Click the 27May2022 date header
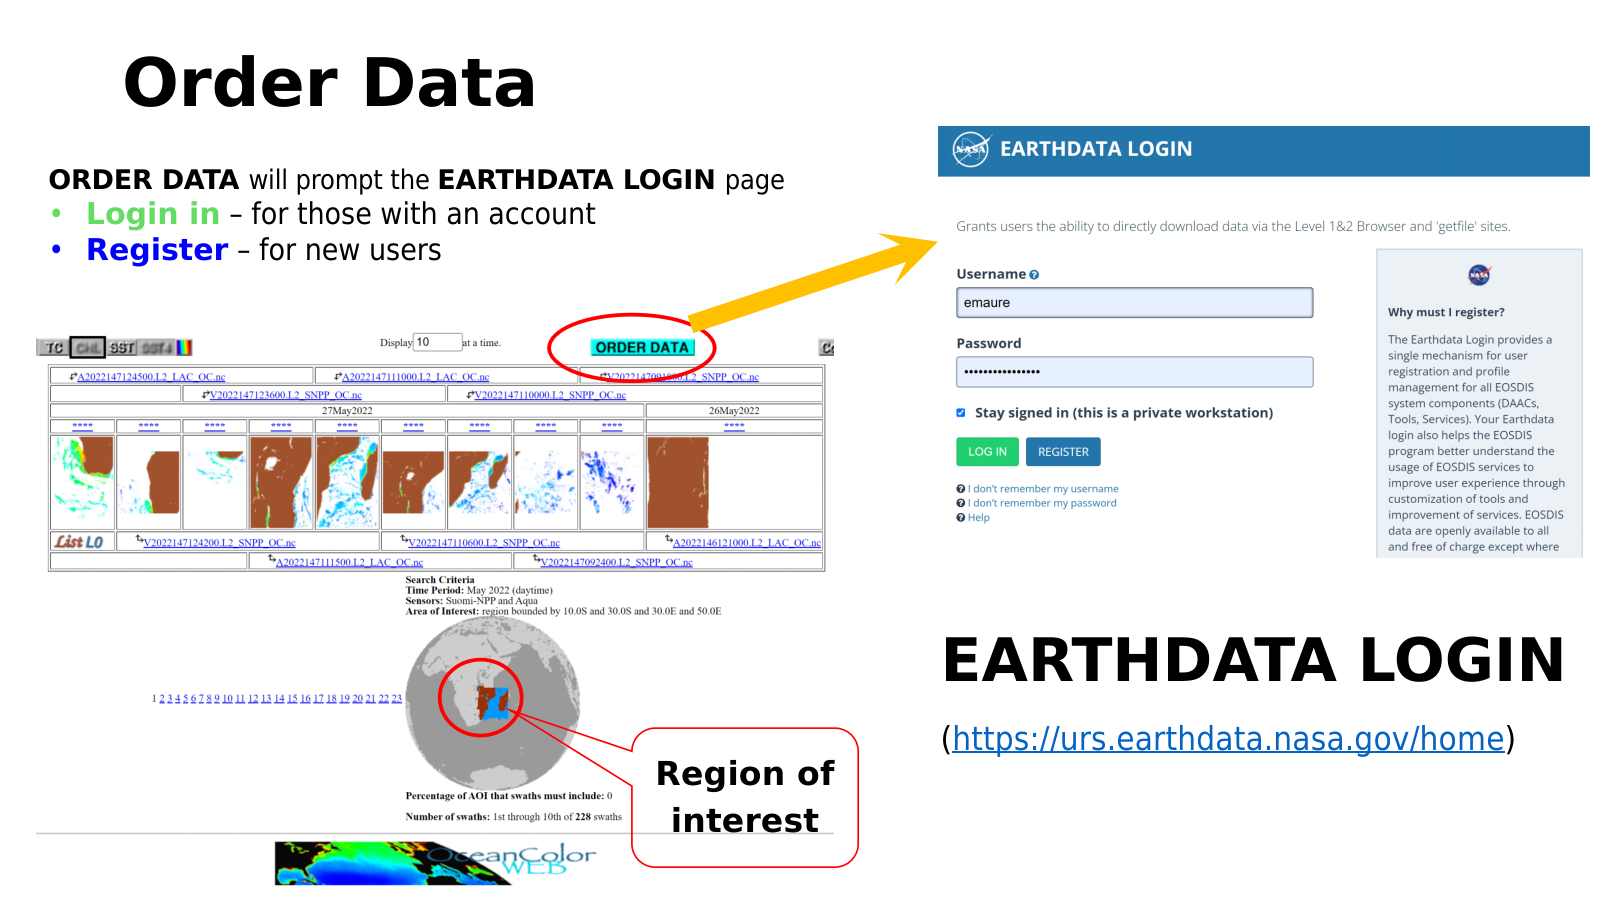 point(347,411)
